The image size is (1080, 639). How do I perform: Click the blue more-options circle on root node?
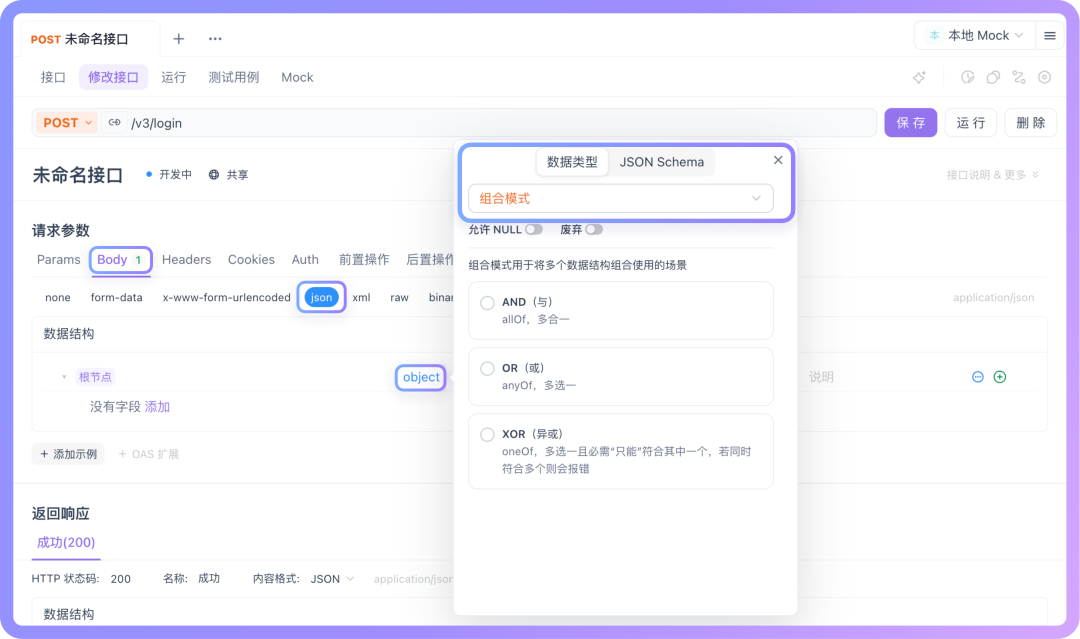[x=977, y=377]
